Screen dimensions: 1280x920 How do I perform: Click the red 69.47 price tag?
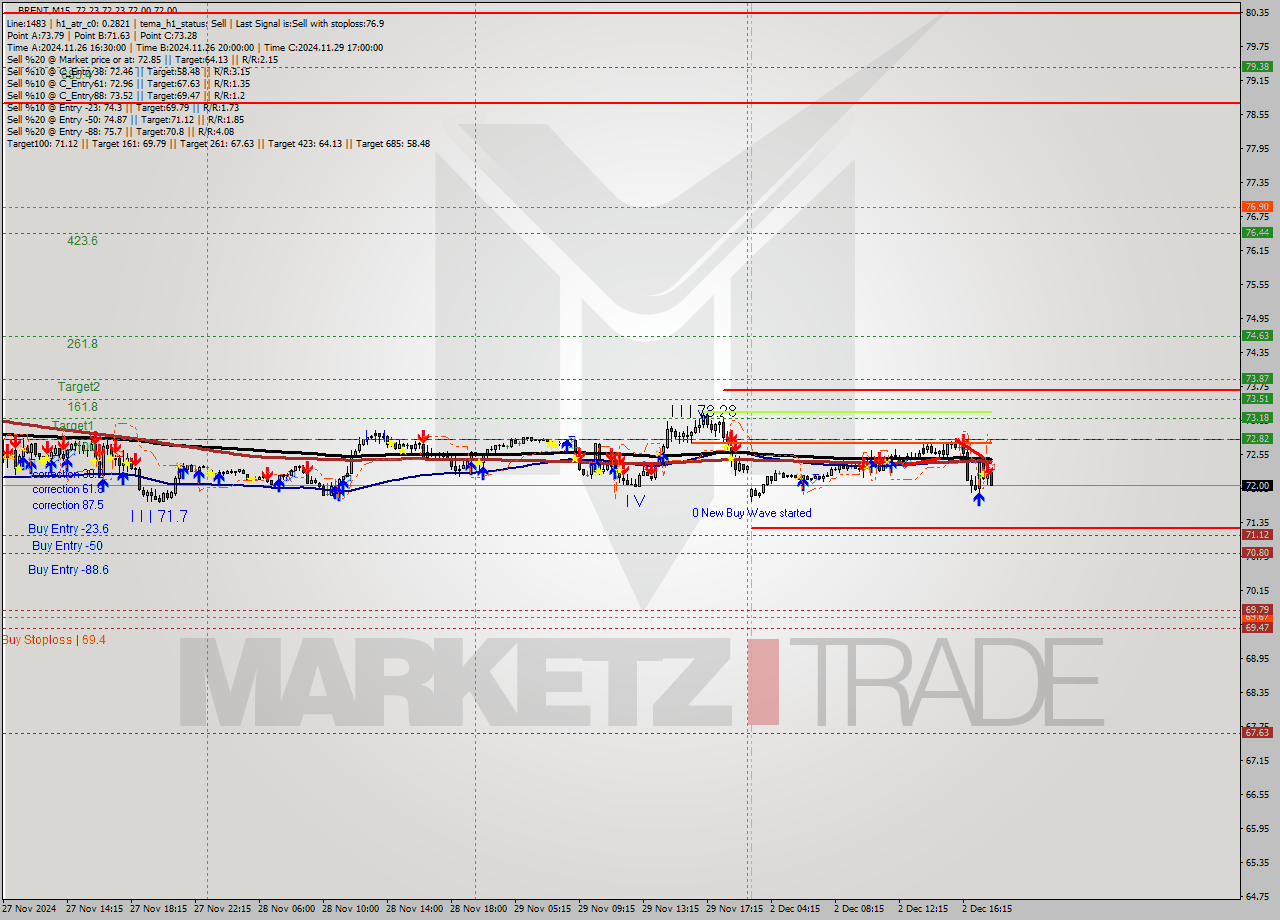coord(1257,628)
